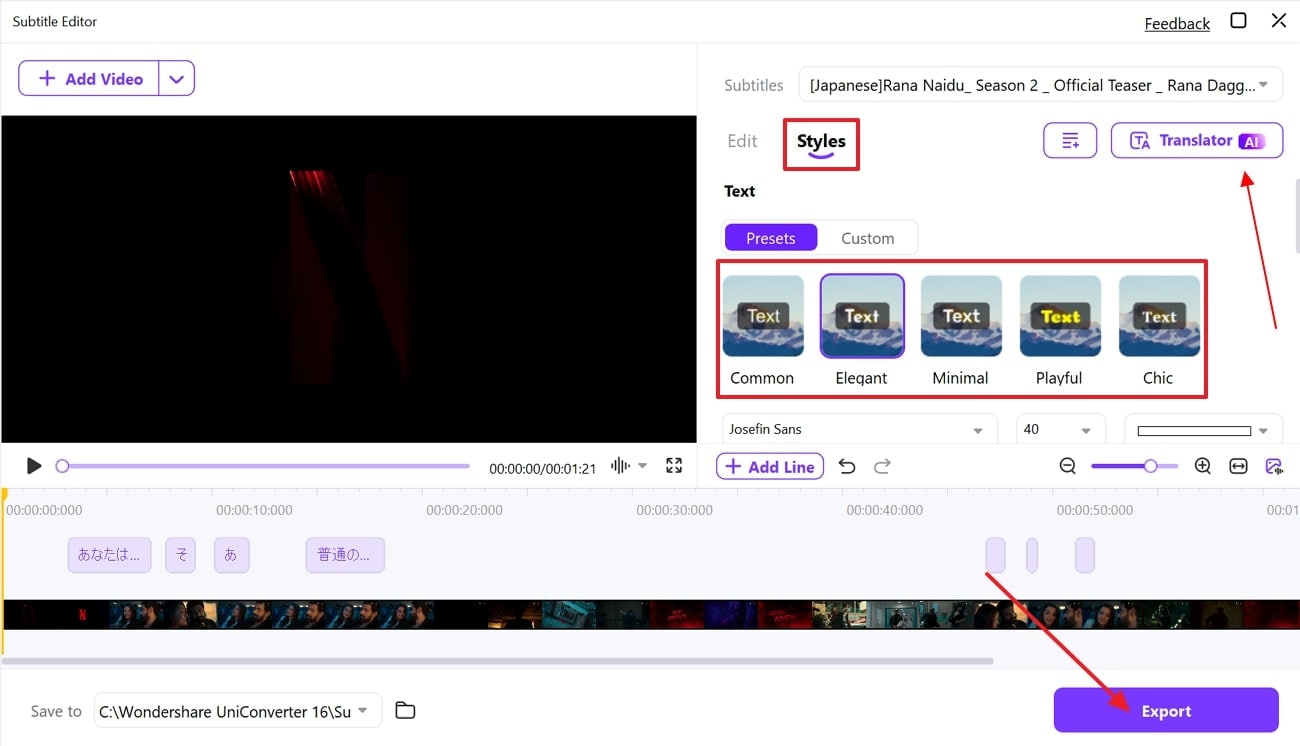Choose the Playful text preset thumbnail

click(1060, 316)
